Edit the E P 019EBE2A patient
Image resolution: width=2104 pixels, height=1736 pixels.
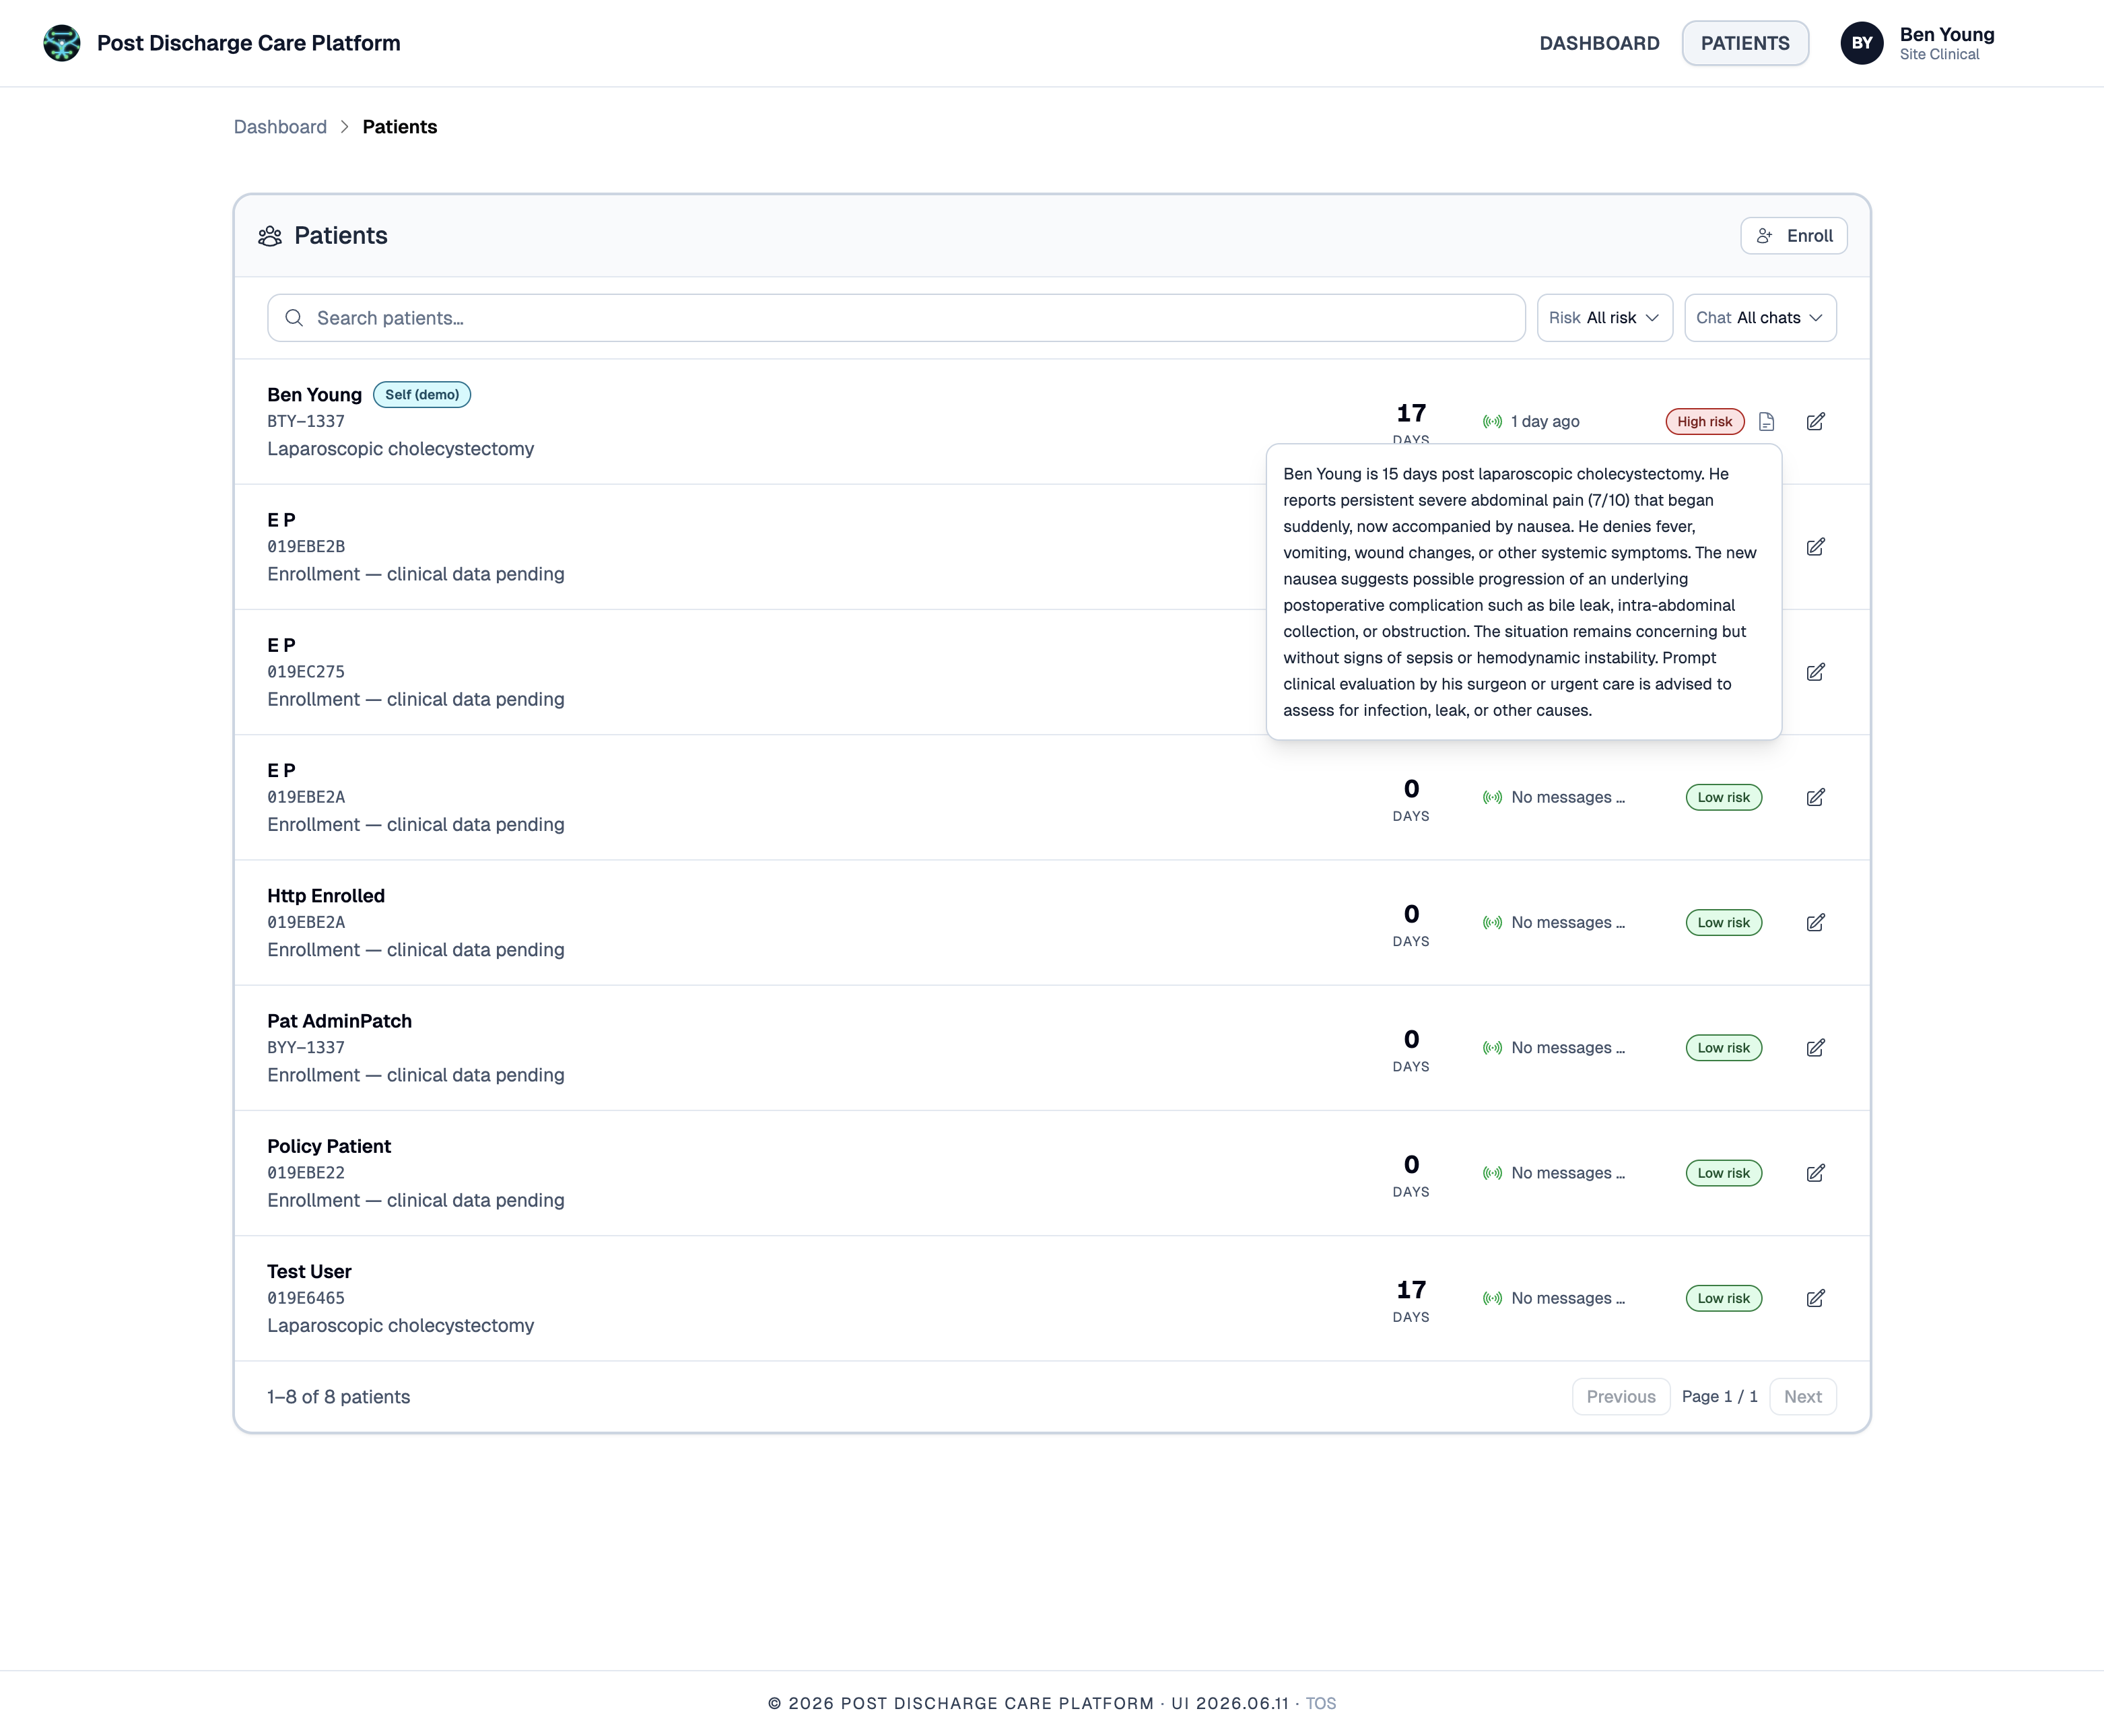coord(1815,797)
